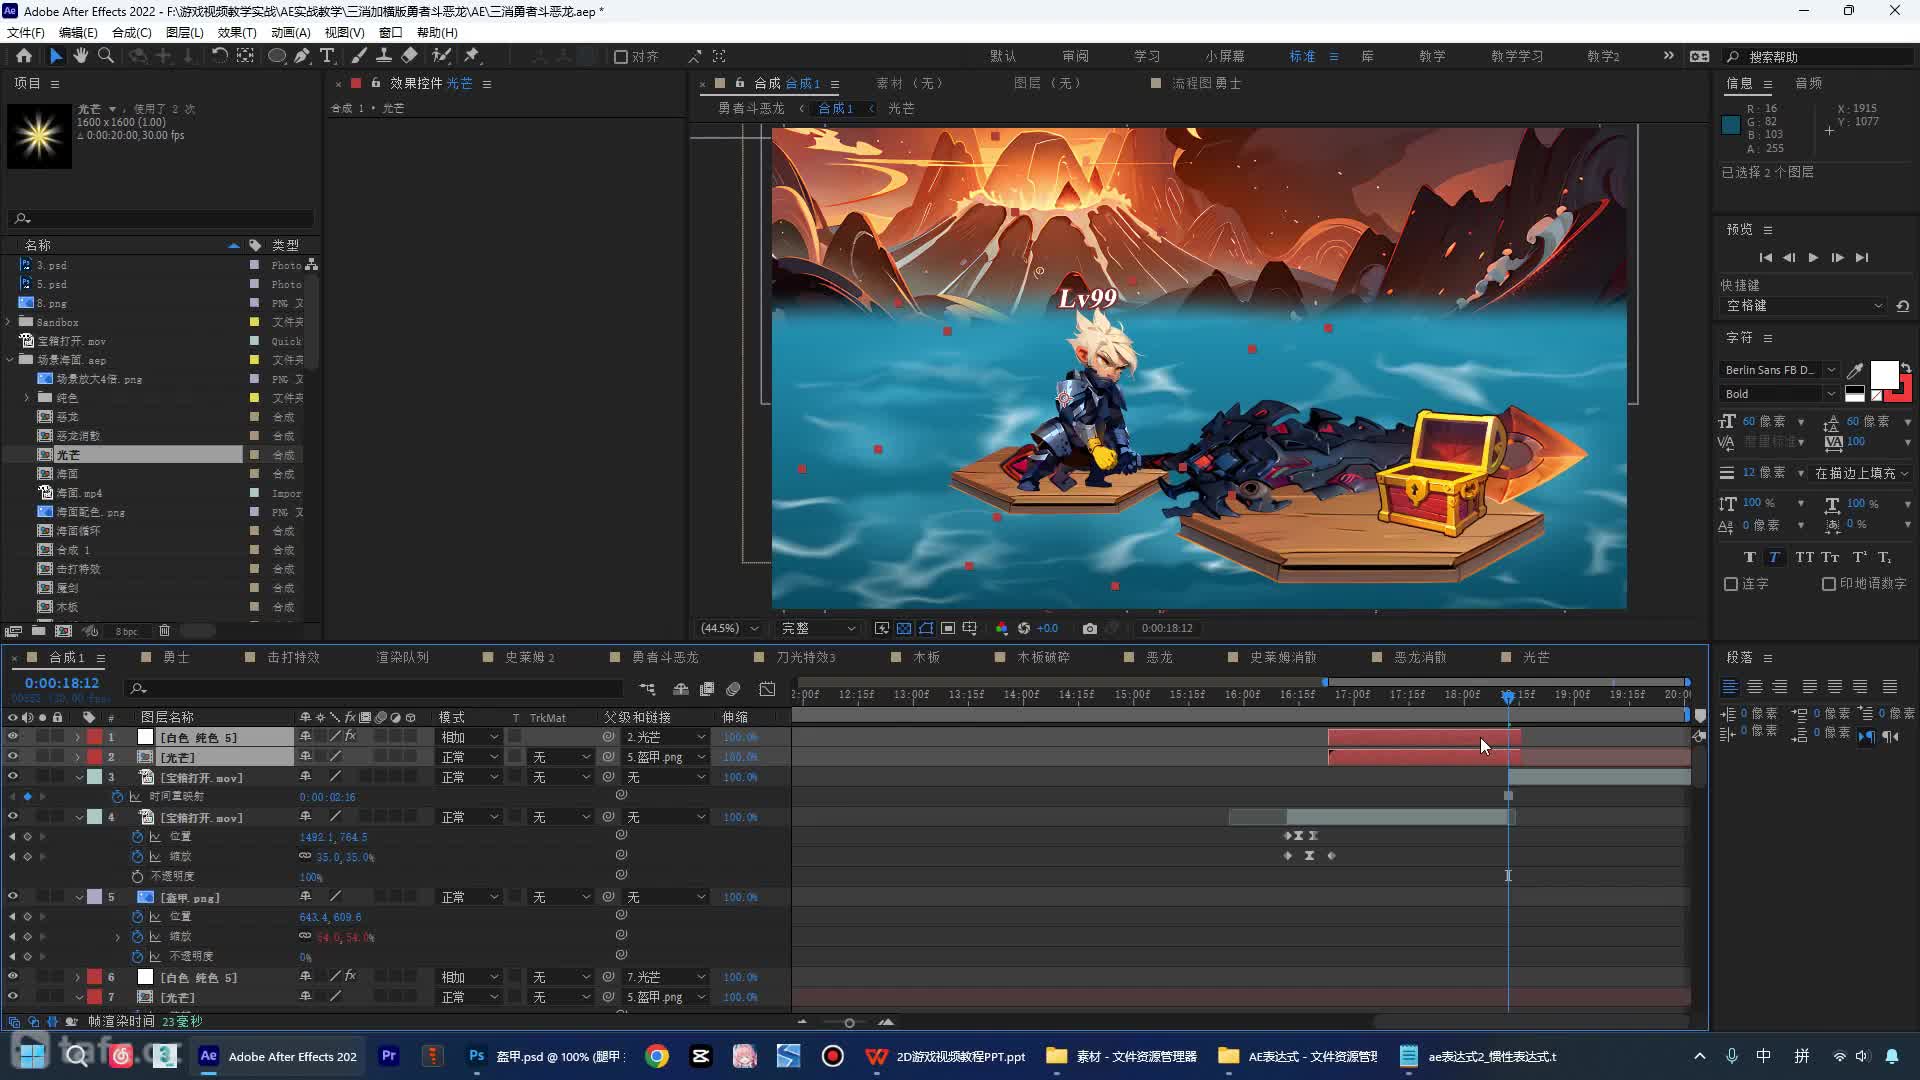This screenshot has height=1080, width=1920.
Task: Expand layer 6 白色 纯色 5
Action: [x=78, y=977]
